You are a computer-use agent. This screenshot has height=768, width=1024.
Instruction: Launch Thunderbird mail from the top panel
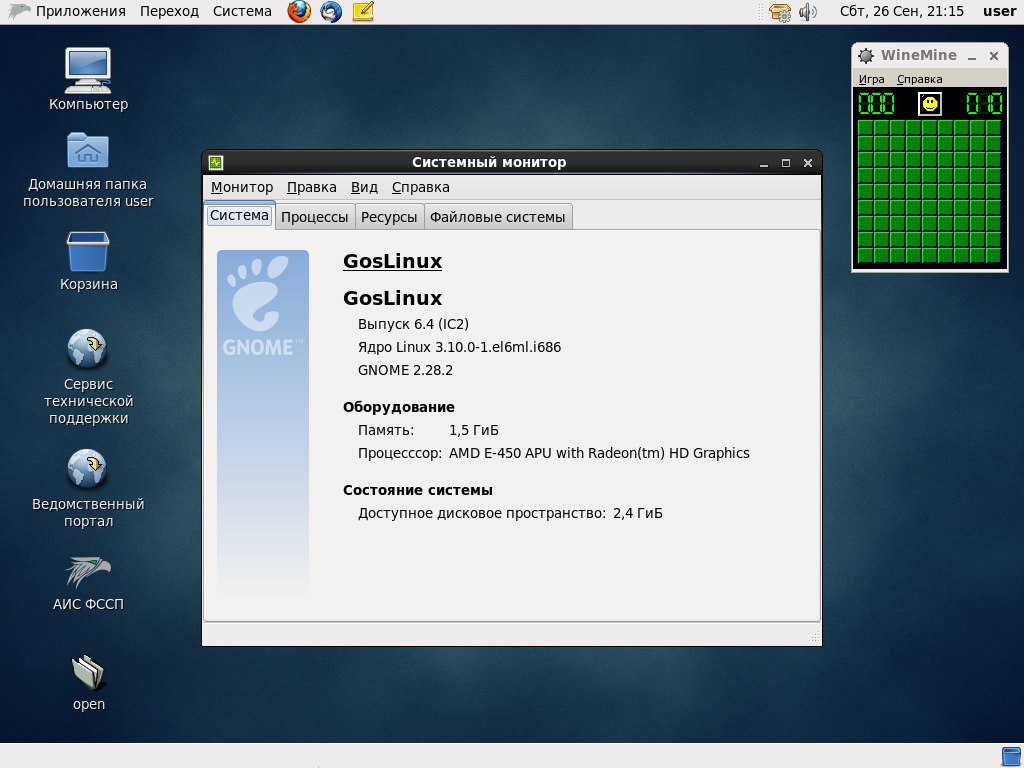(331, 11)
